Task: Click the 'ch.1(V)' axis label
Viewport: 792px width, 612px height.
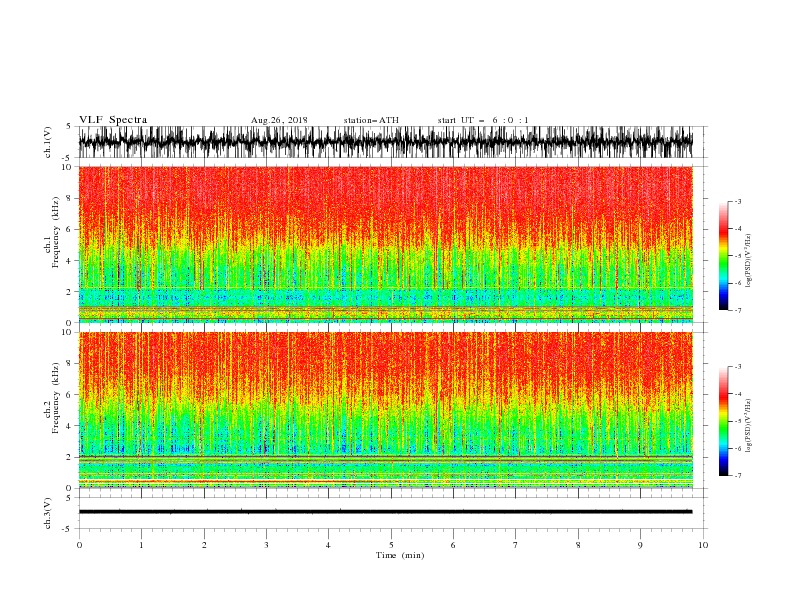Action: coord(48,142)
